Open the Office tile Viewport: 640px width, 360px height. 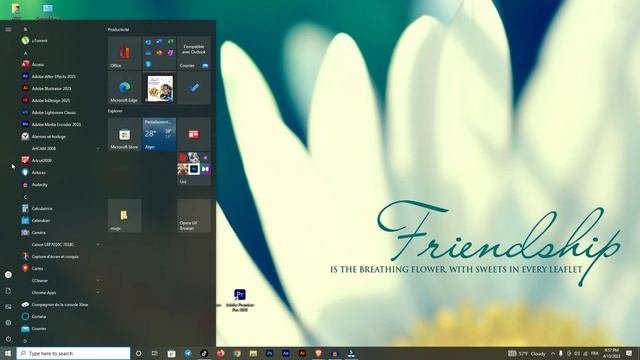pos(124,53)
